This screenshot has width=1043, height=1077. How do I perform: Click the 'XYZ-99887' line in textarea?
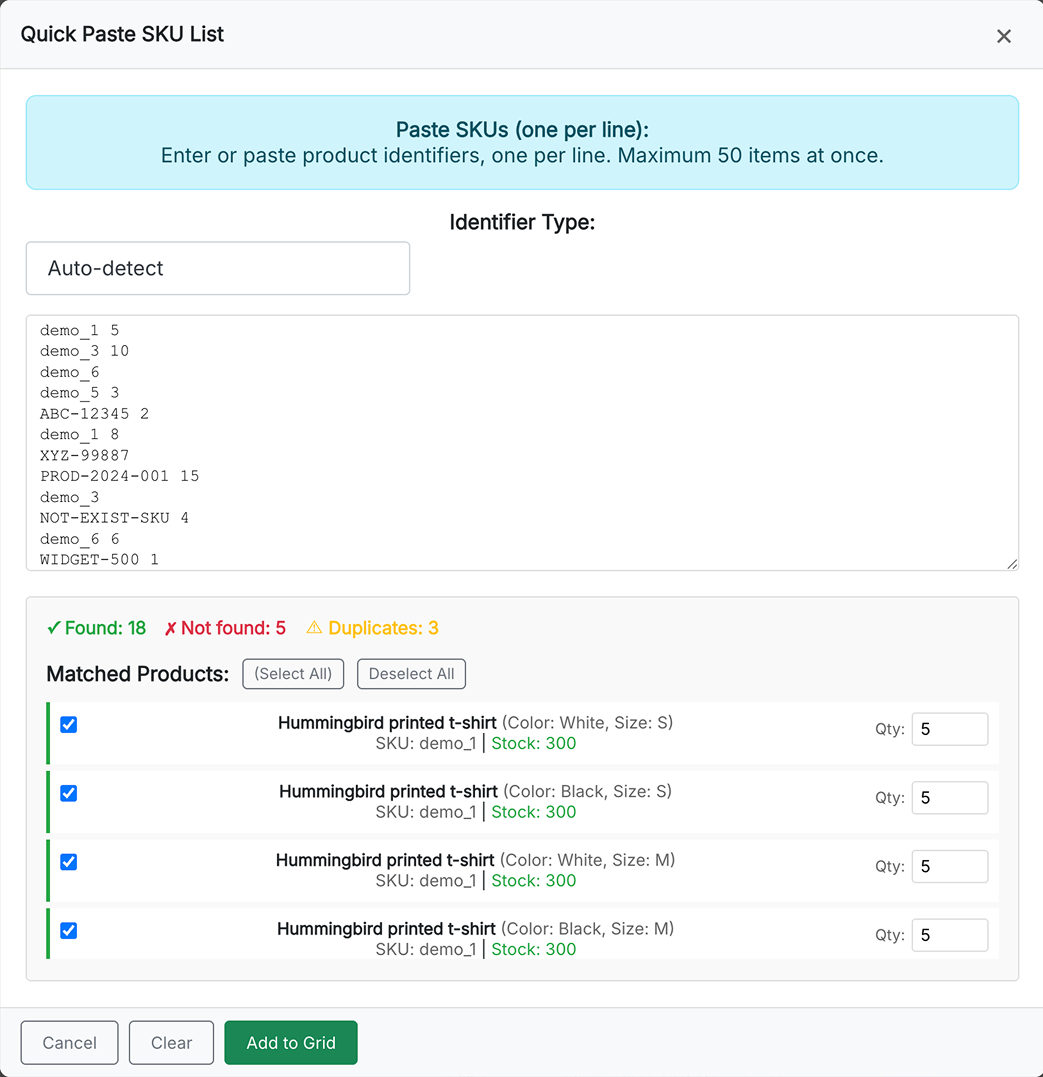point(85,455)
